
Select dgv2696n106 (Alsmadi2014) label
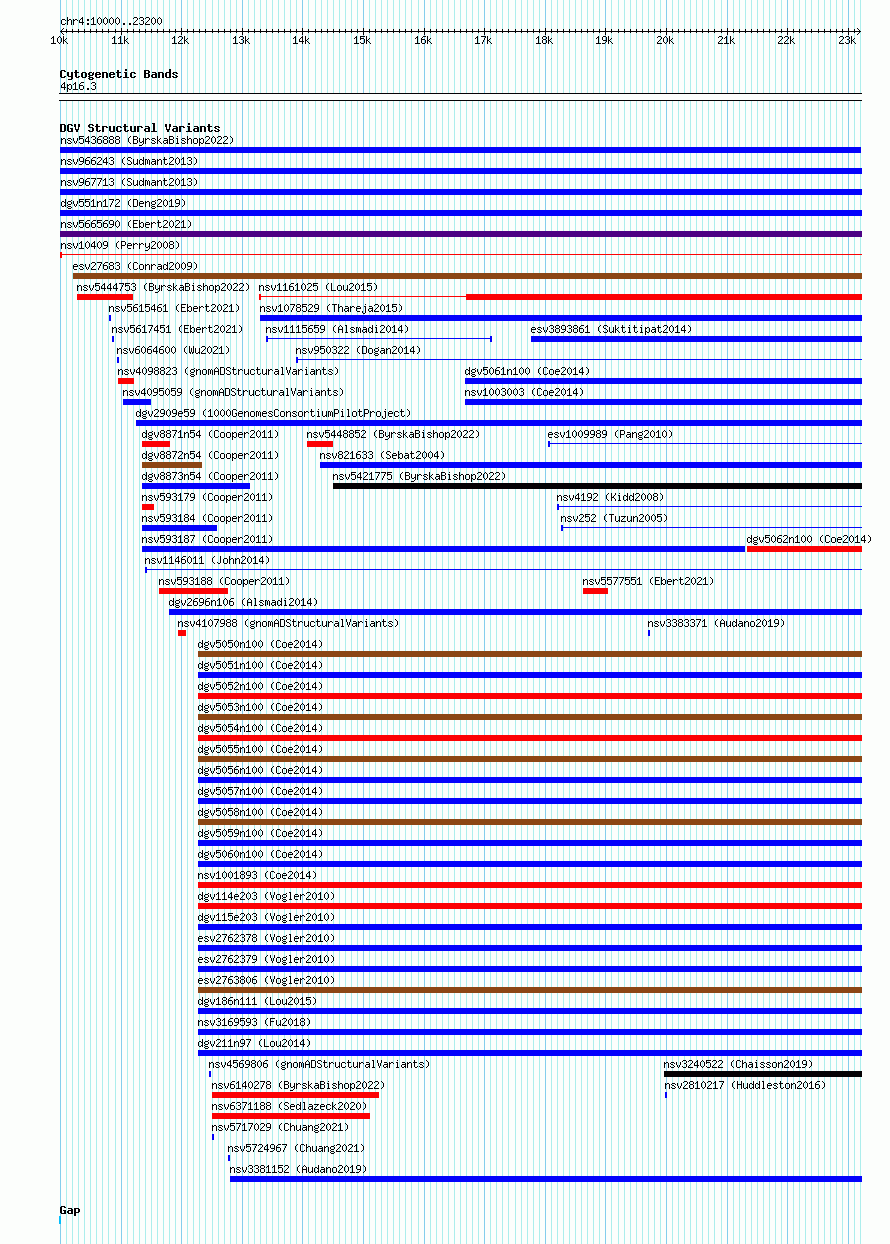pyautogui.click(x=243, y=602)
